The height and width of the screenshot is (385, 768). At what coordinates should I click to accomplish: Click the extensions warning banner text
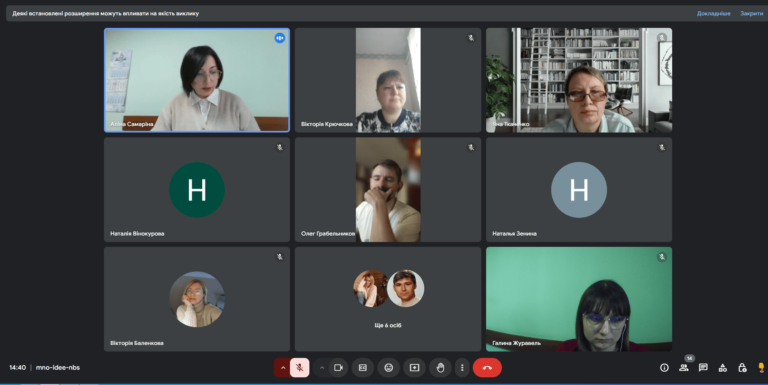tap(105, 14)
